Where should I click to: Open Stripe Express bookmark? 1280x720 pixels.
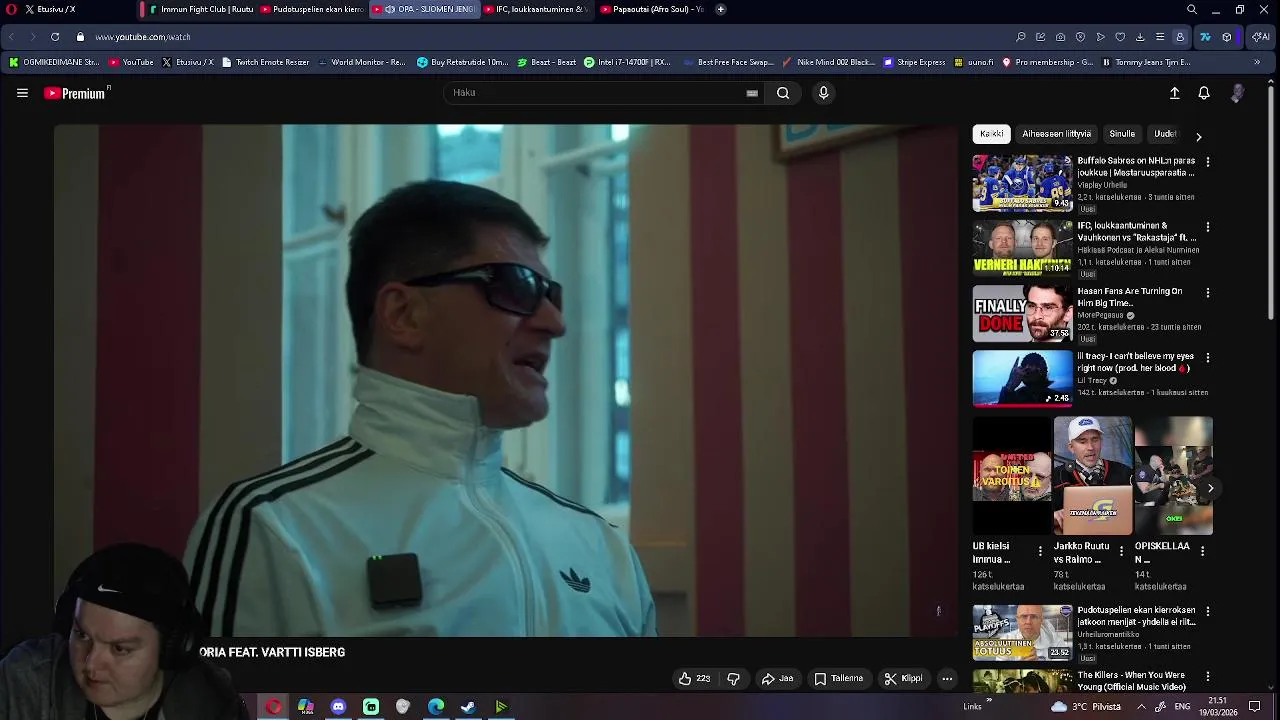click(914, 62)
